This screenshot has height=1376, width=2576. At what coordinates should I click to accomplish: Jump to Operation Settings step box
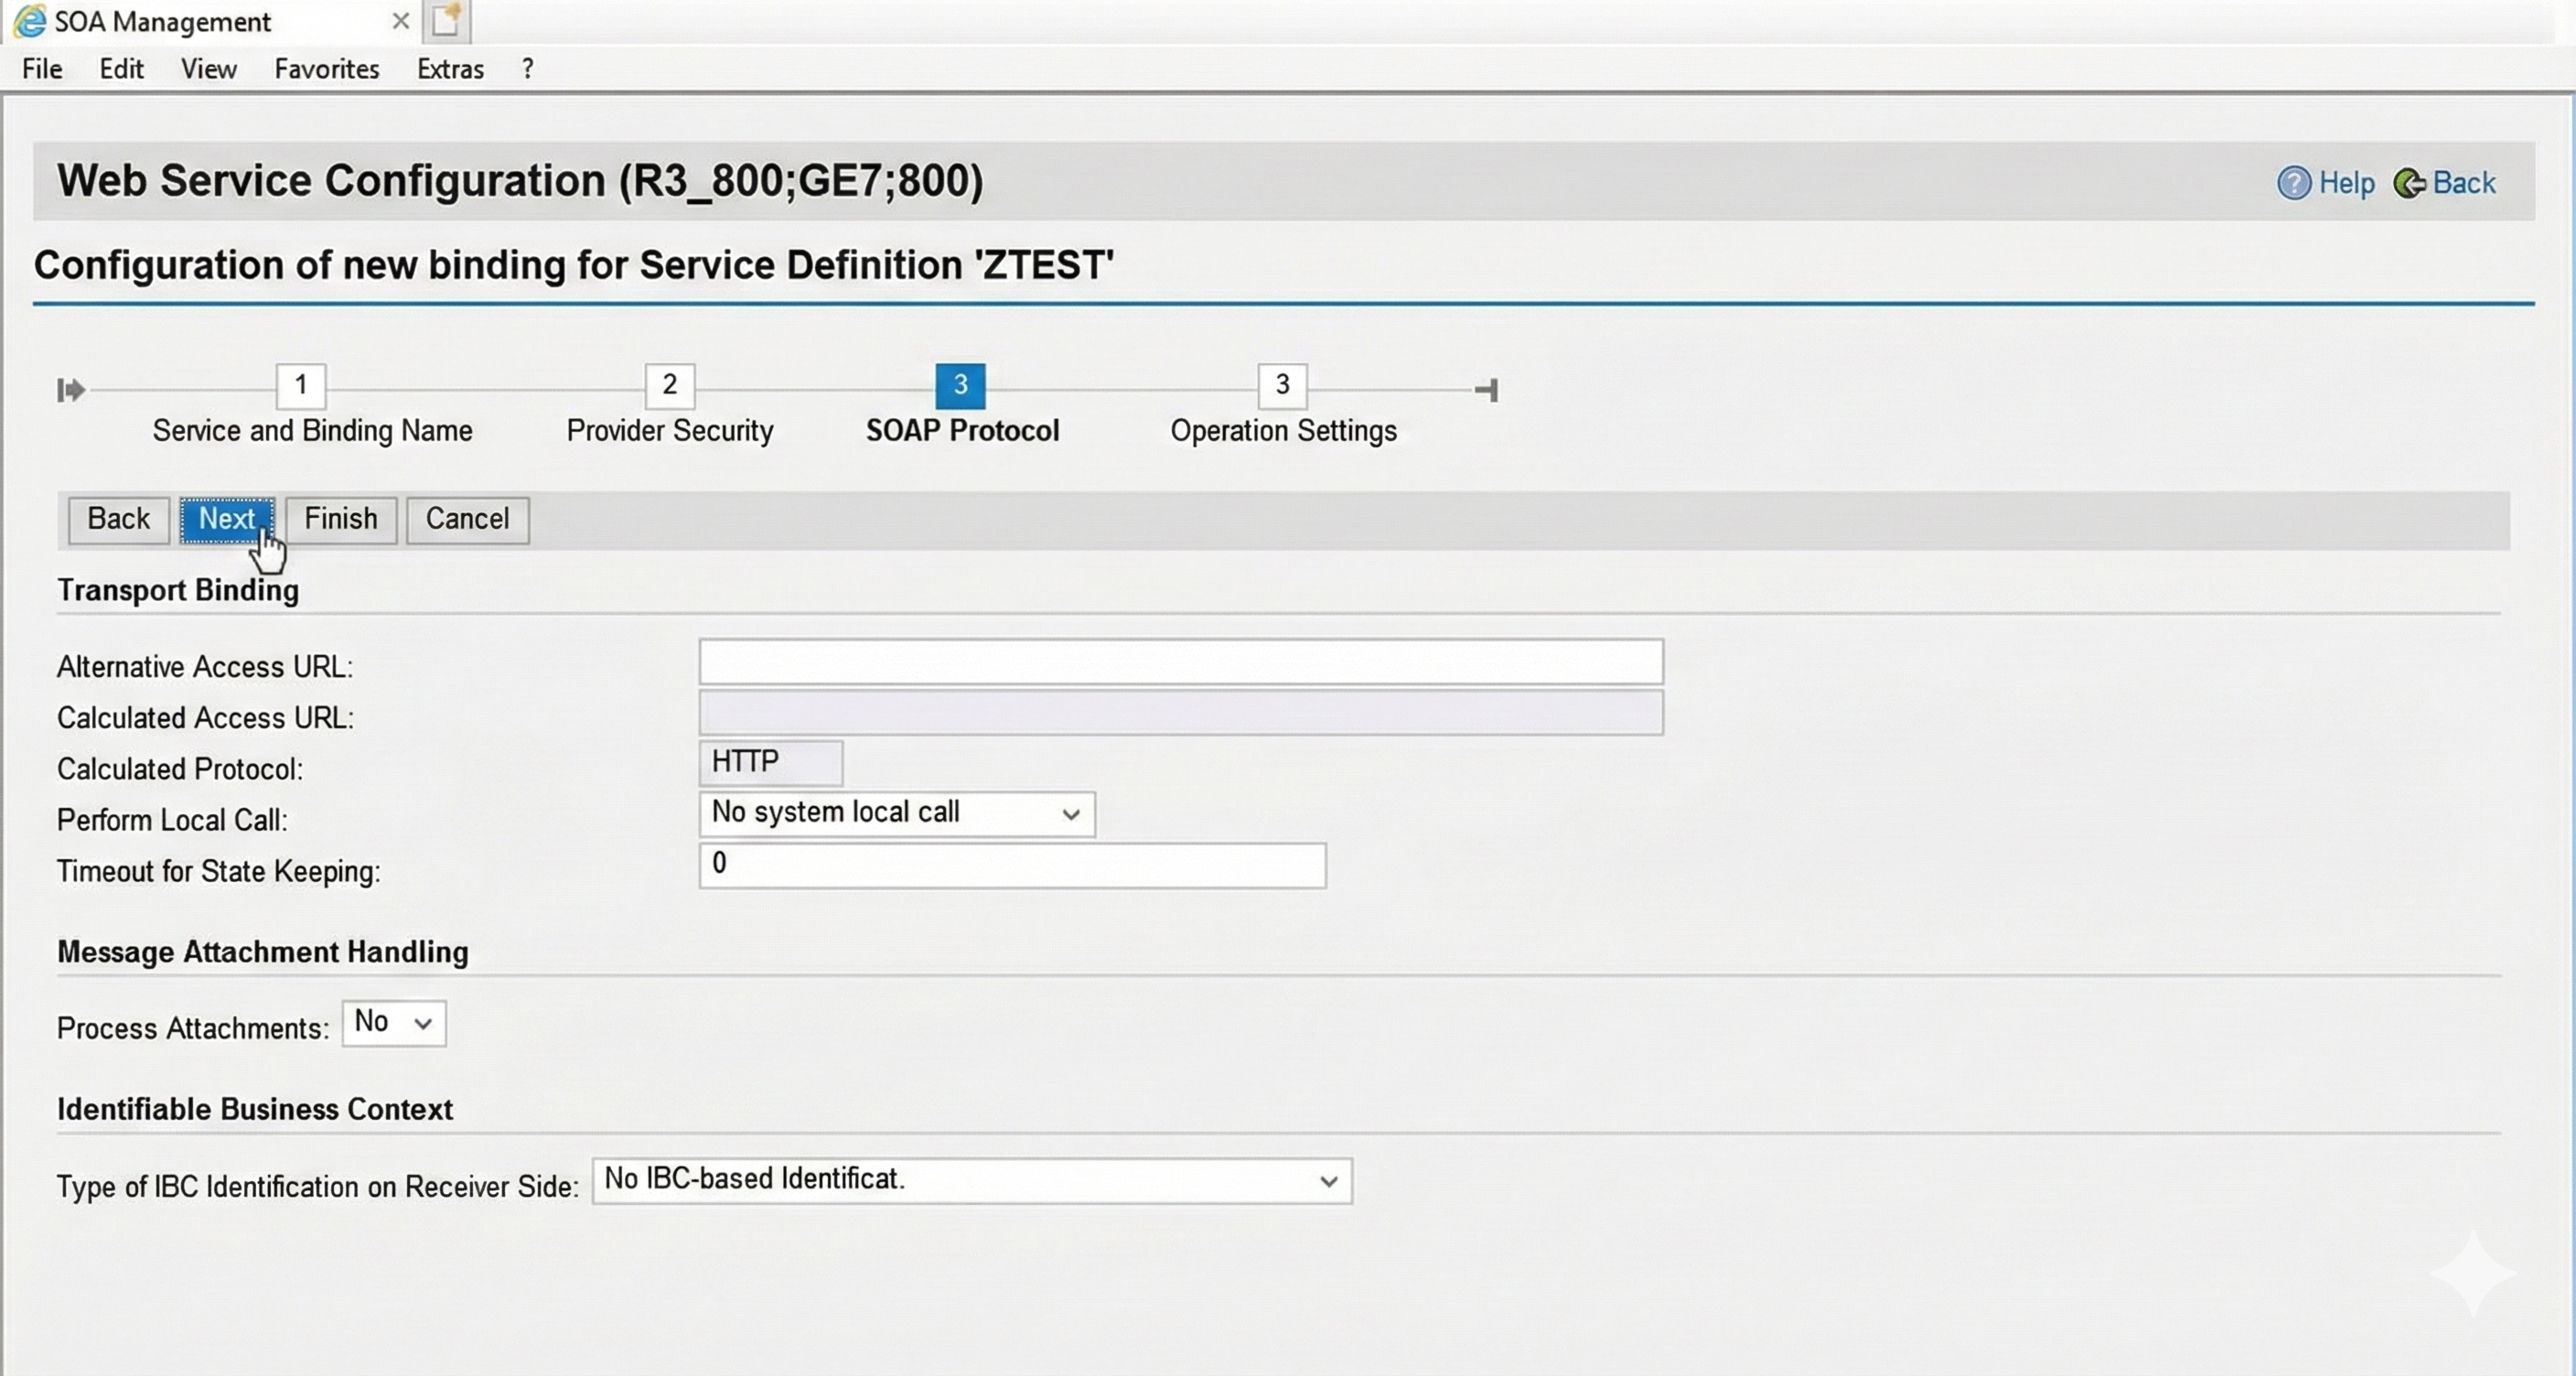click(x=1282, y=385)
